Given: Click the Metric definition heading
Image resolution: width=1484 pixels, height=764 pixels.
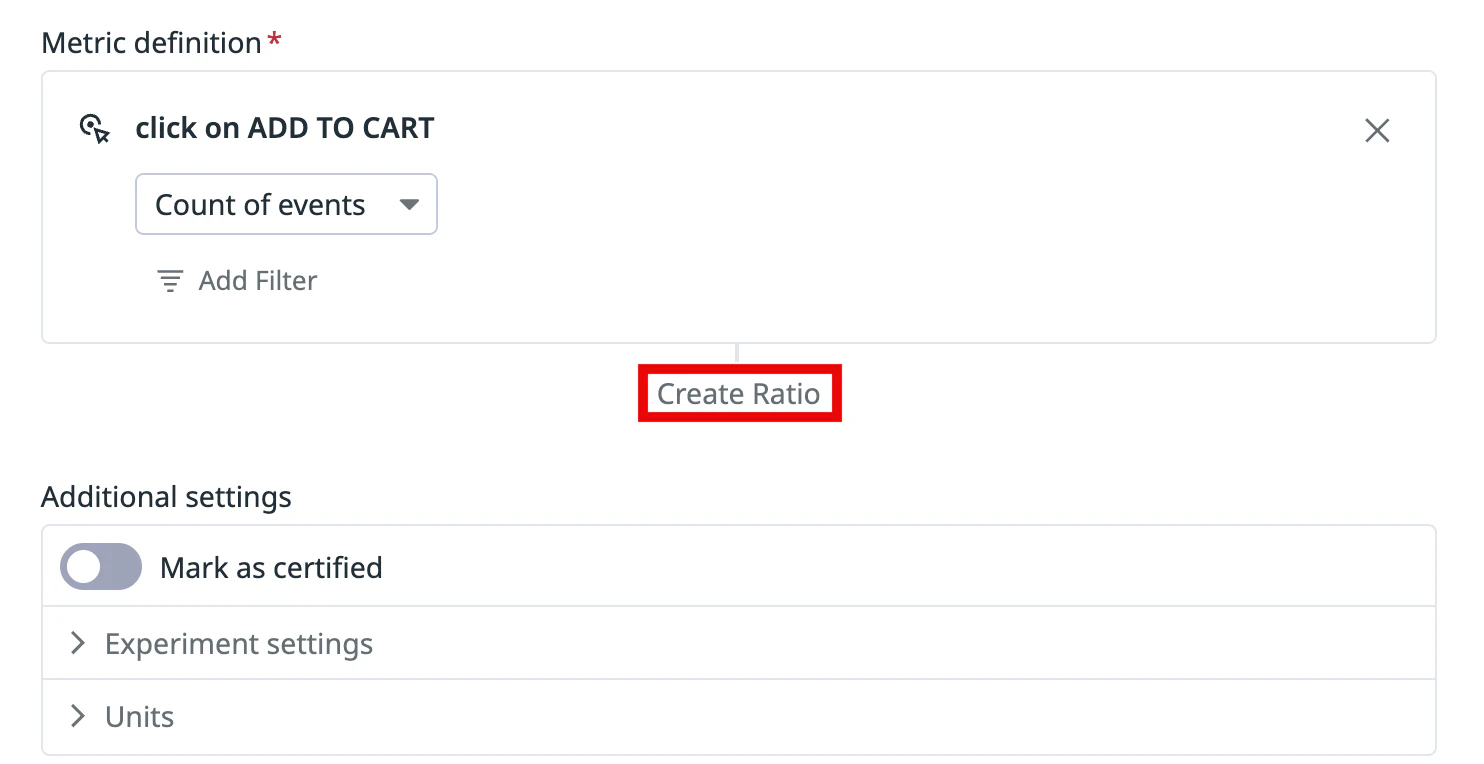Looking at the screenshot, I should click(151, 43).
